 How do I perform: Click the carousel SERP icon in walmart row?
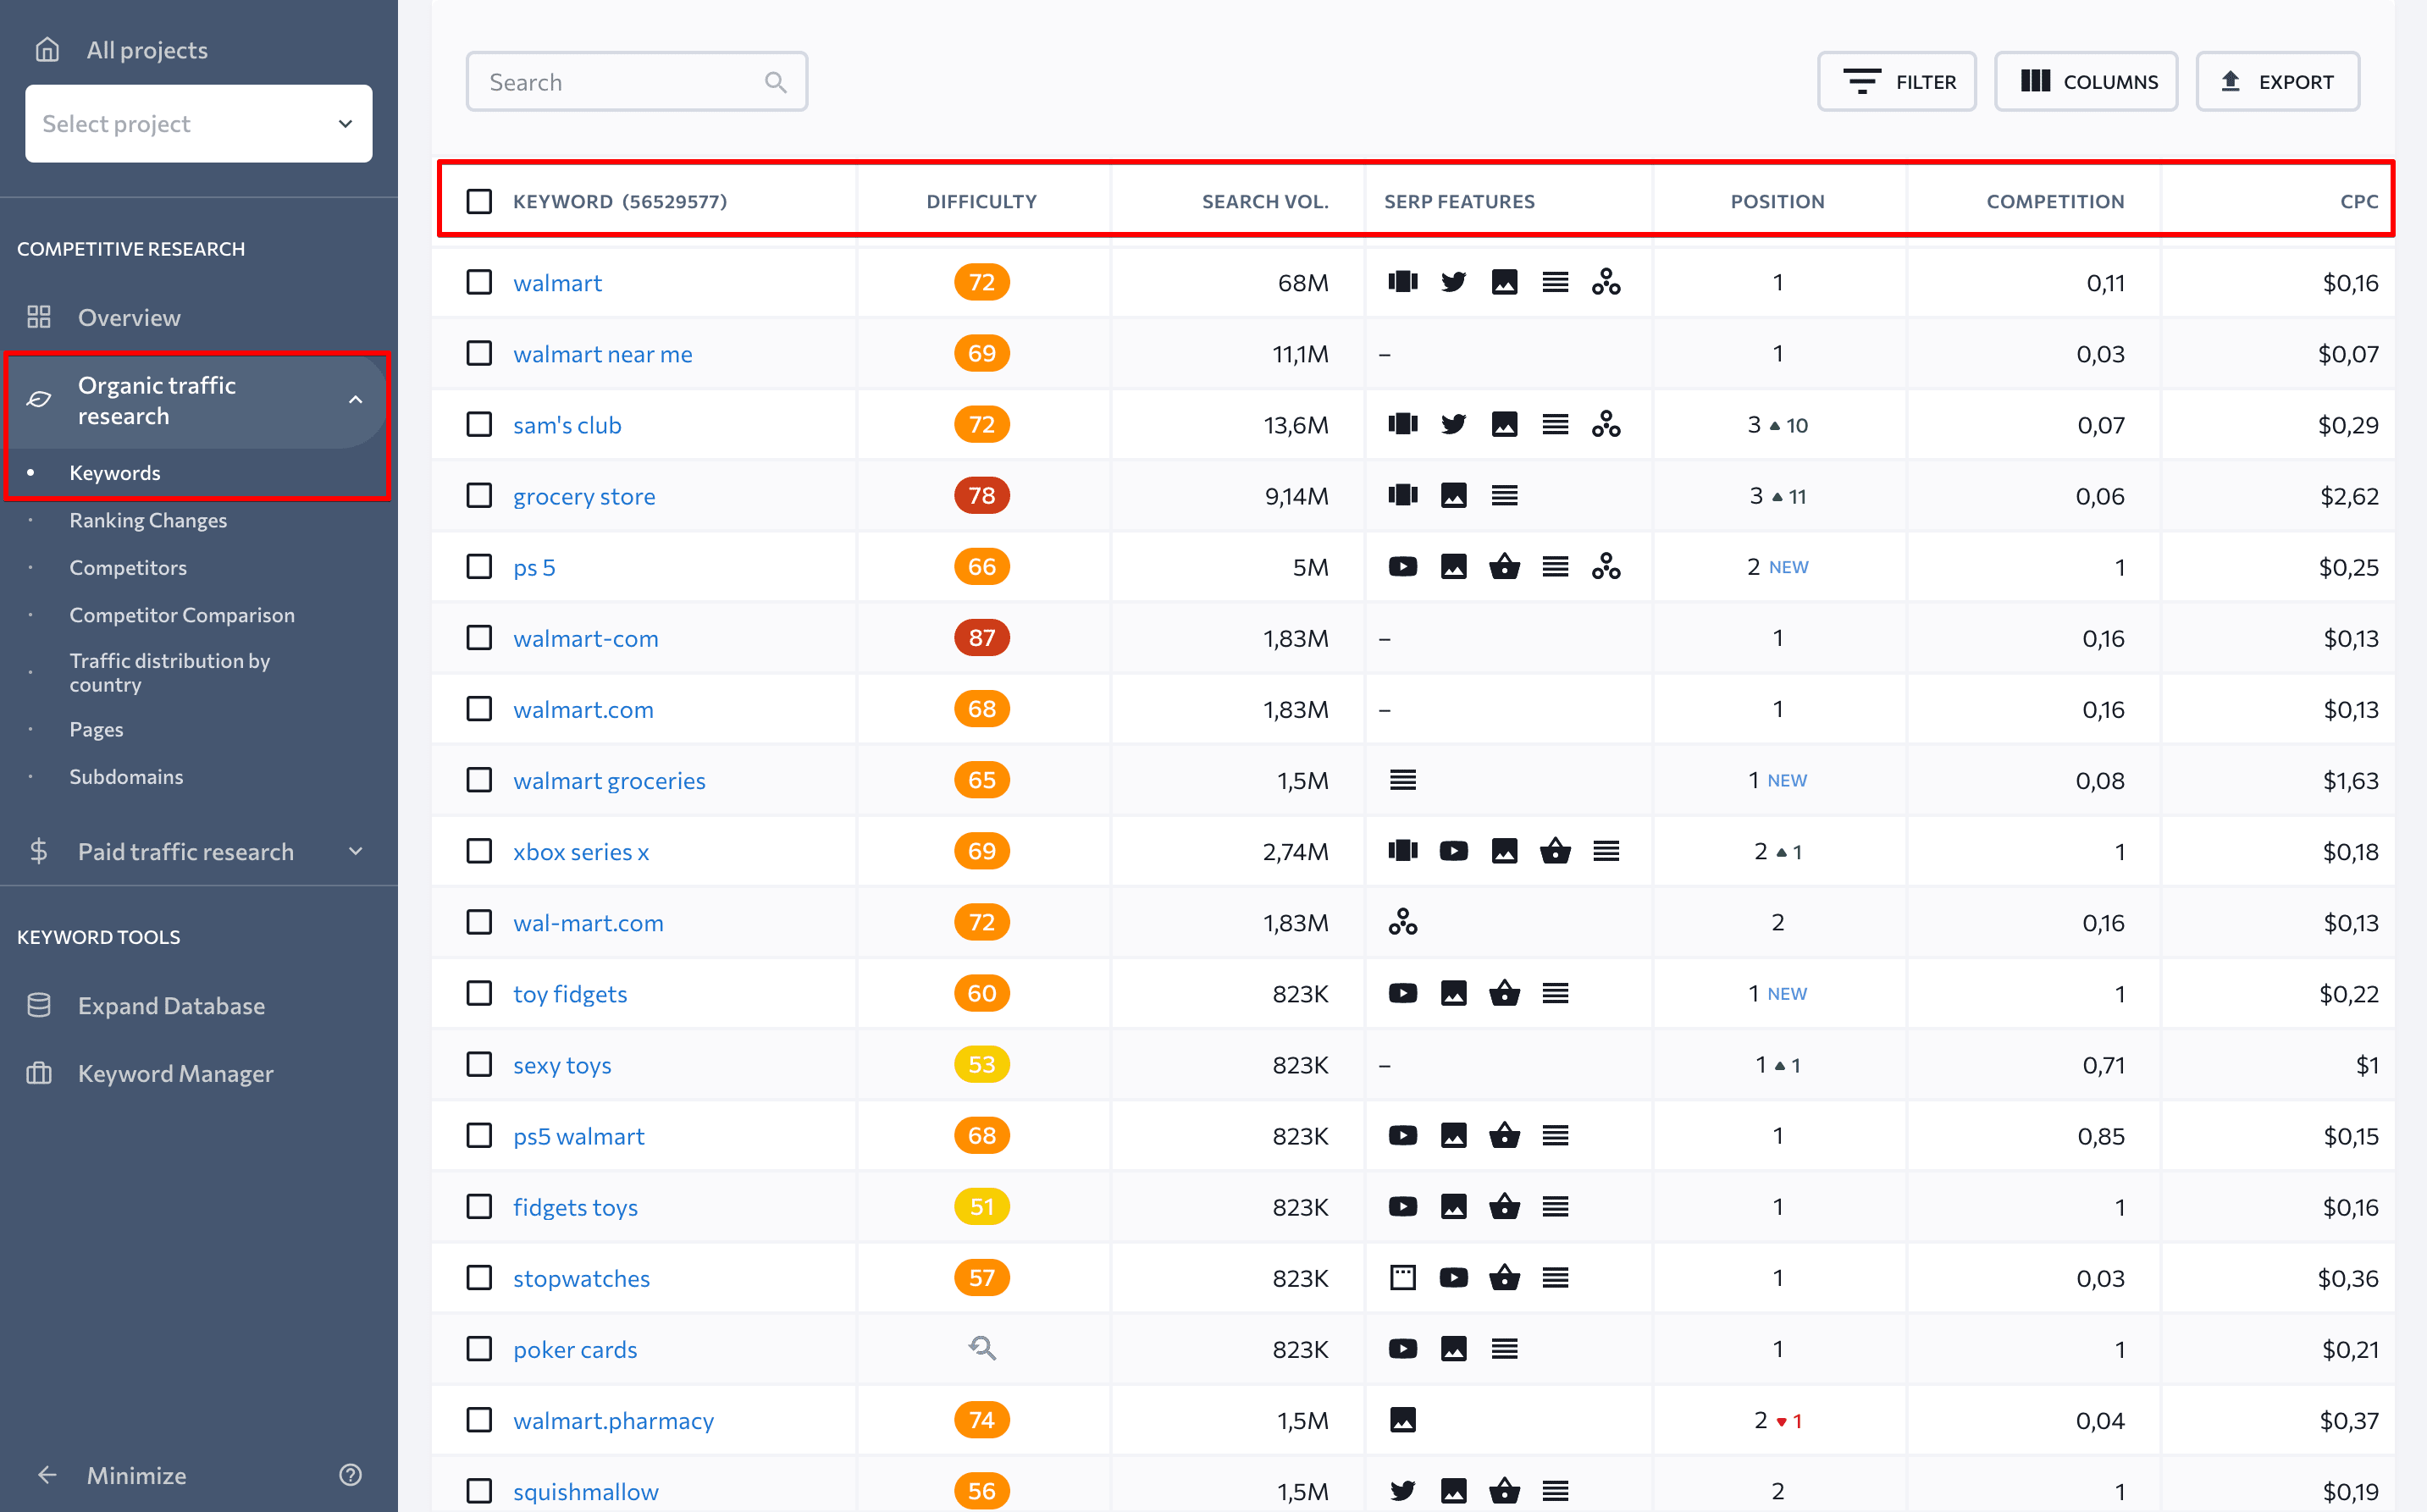pos(1403,282)
